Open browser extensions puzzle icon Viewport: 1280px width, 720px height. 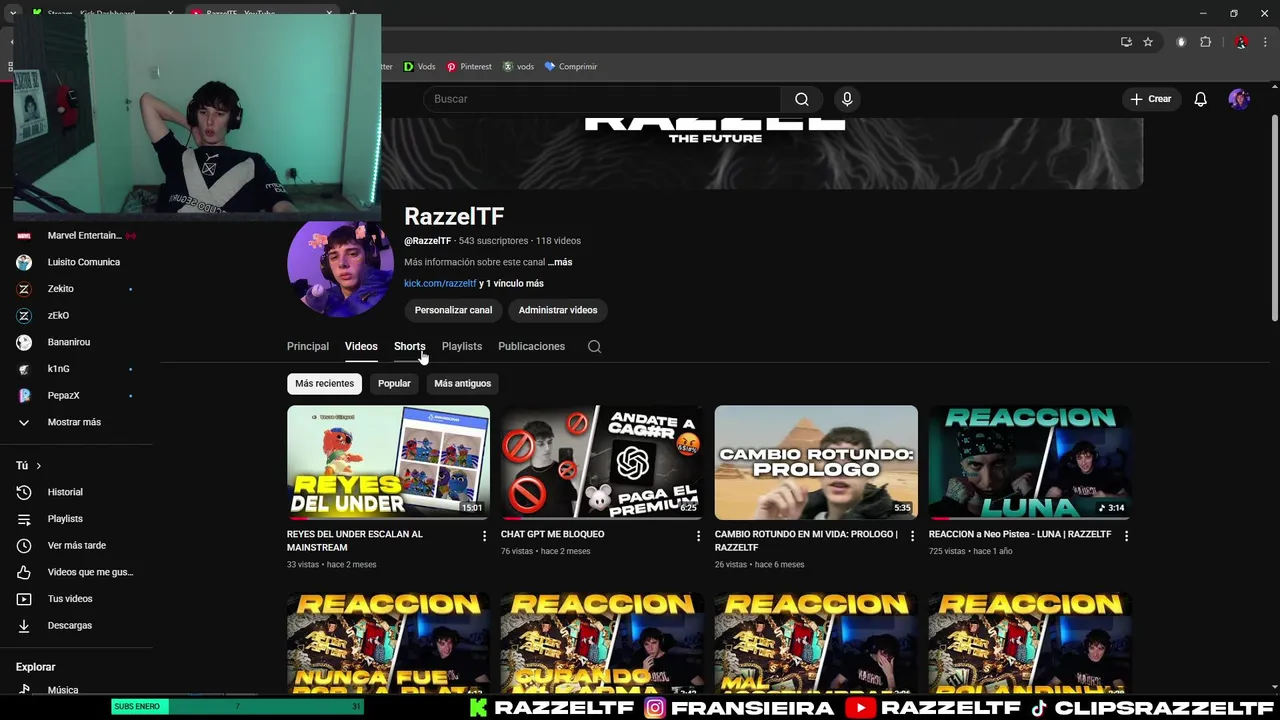tap(1205, 42)
